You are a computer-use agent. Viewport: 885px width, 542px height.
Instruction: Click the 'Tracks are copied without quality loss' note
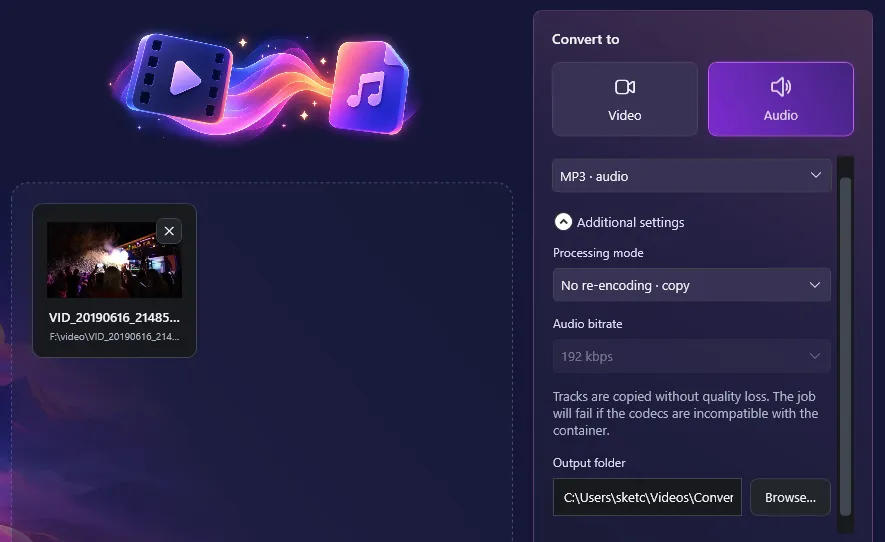tap(685, 413)
